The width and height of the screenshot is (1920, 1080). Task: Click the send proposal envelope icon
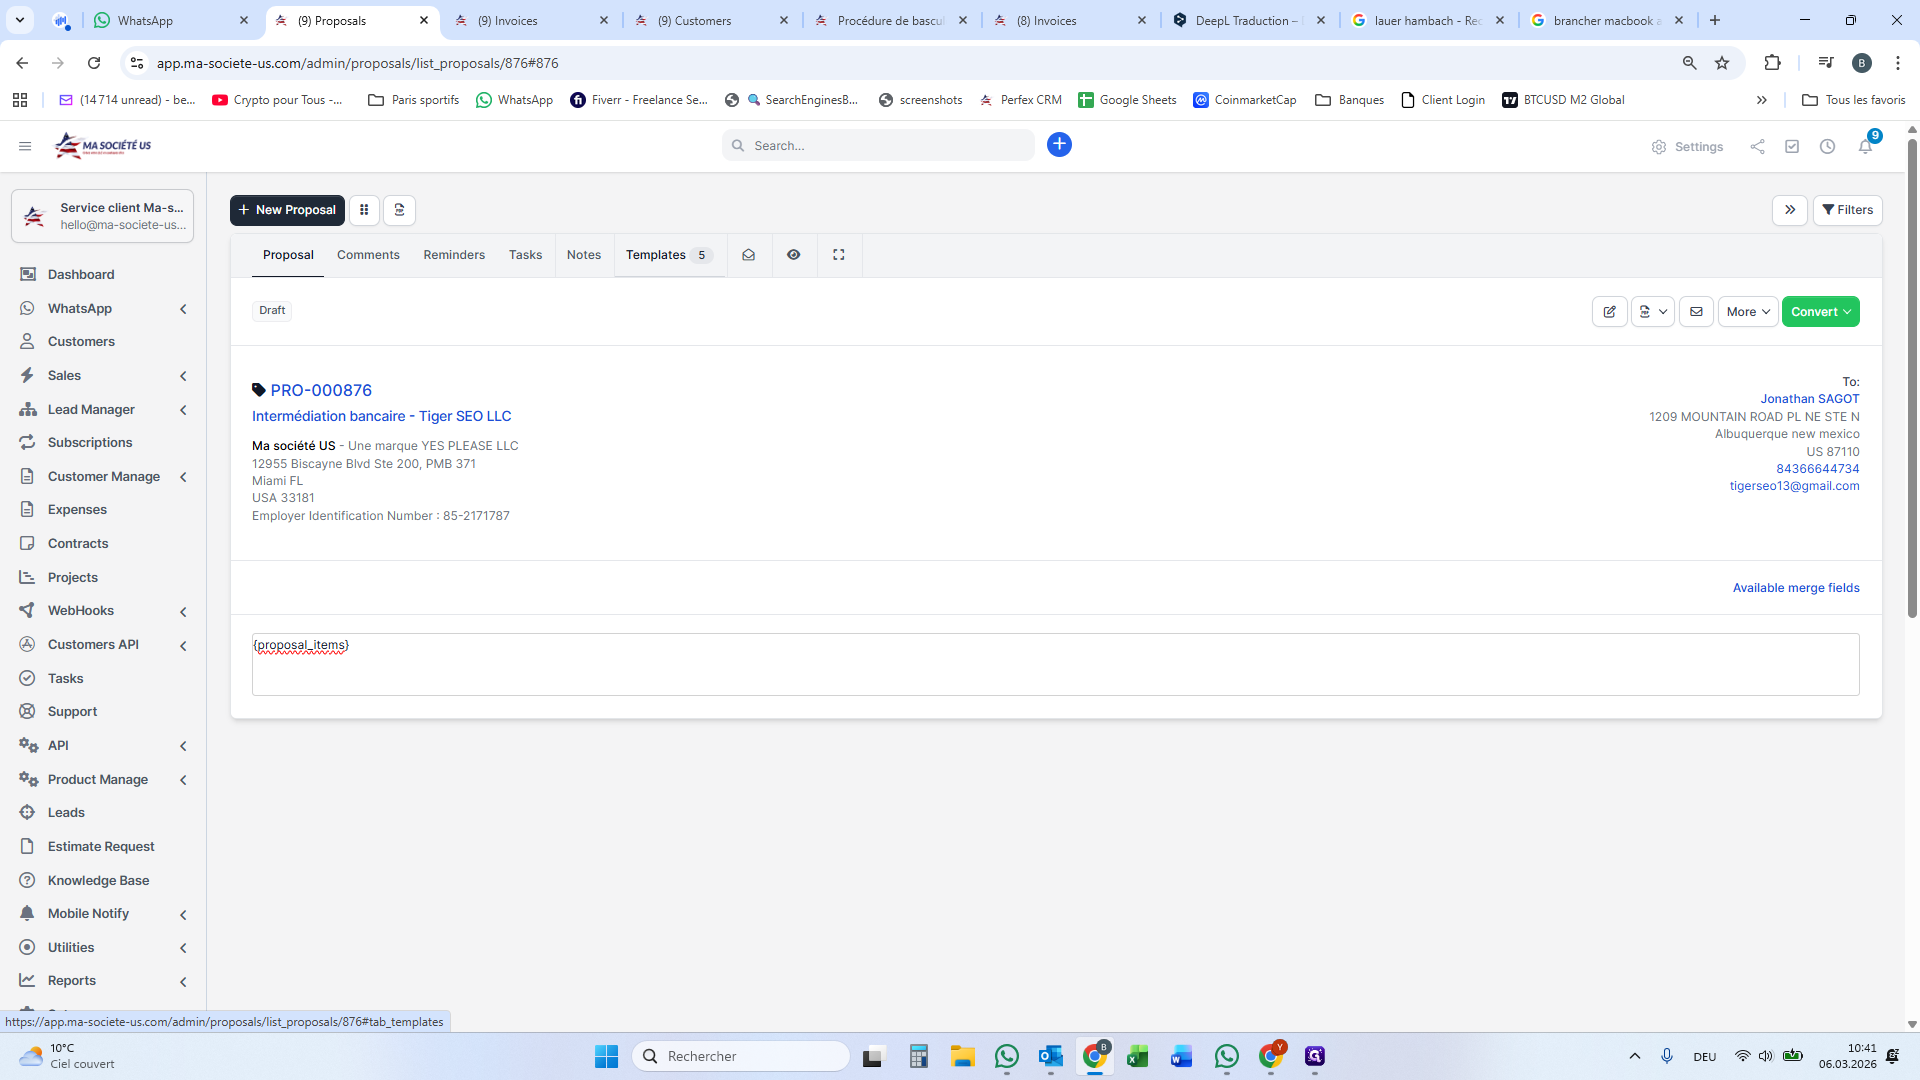pyautogui.click(x=1696, y=312)
